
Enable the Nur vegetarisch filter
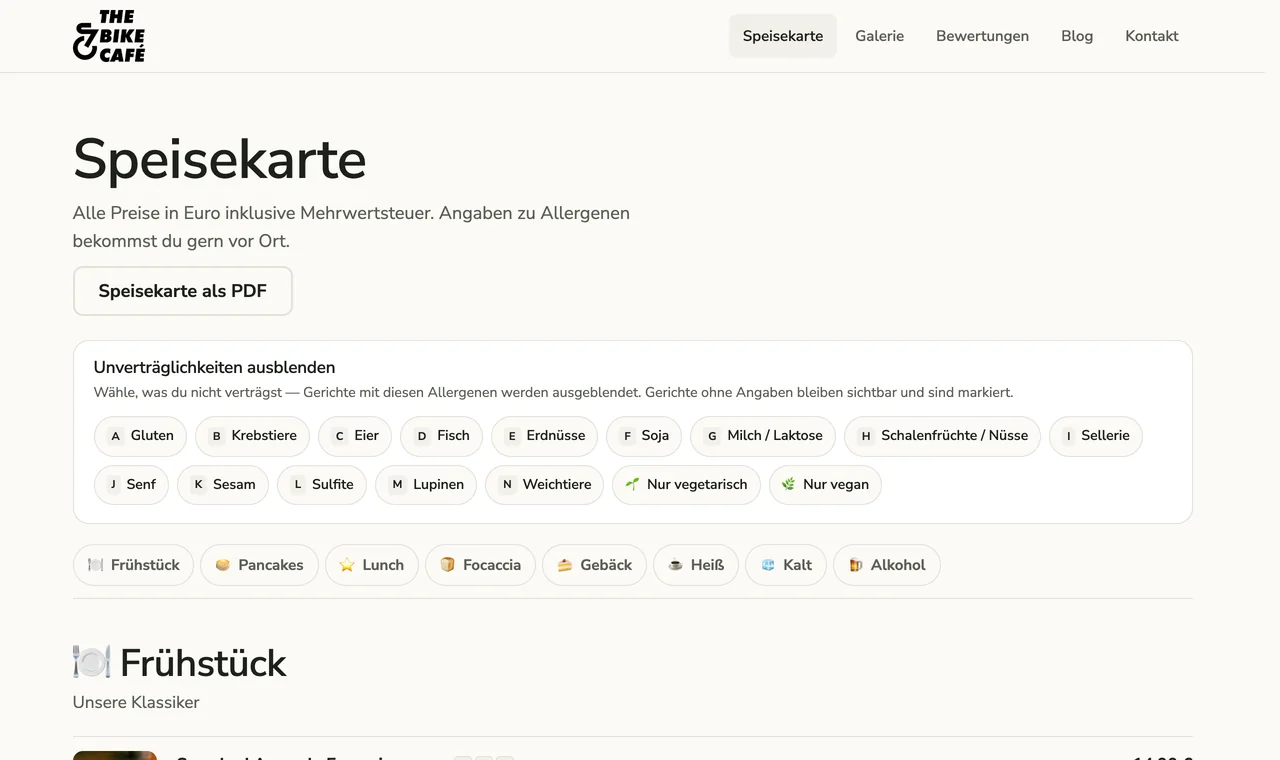point(686,485)
